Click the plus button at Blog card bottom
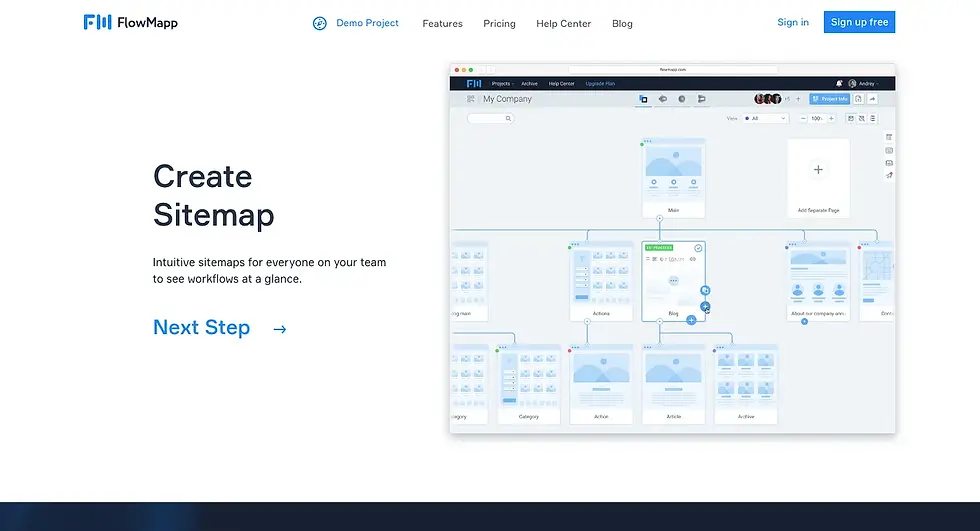The height and width of the screenshot is (531, 980). pyautogui.click(x=691, y=320)
